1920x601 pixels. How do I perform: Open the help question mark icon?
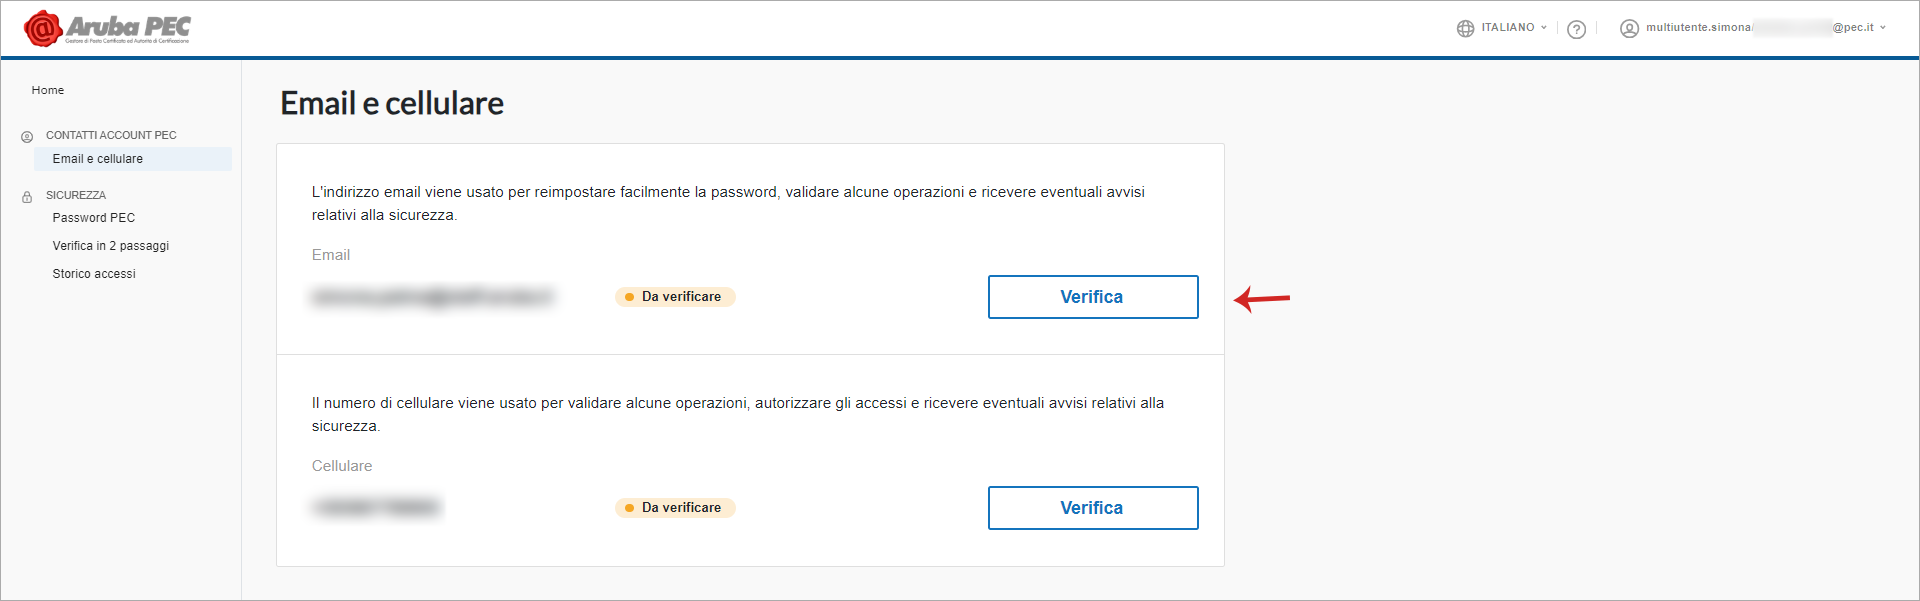(1577, 29)
